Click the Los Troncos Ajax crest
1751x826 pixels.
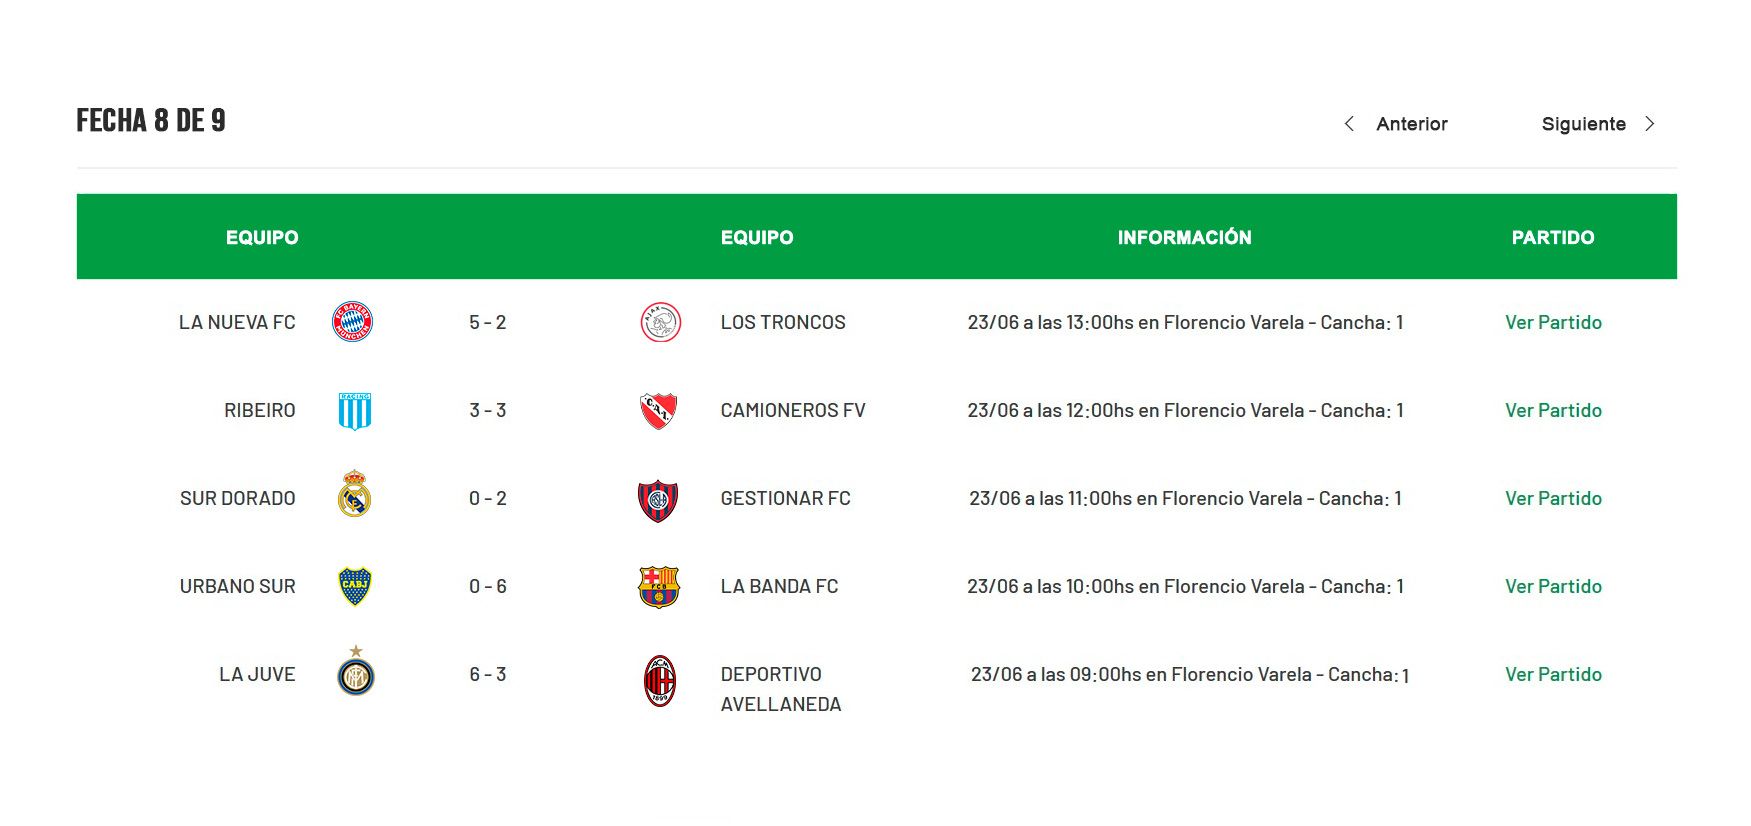point(660,322)
